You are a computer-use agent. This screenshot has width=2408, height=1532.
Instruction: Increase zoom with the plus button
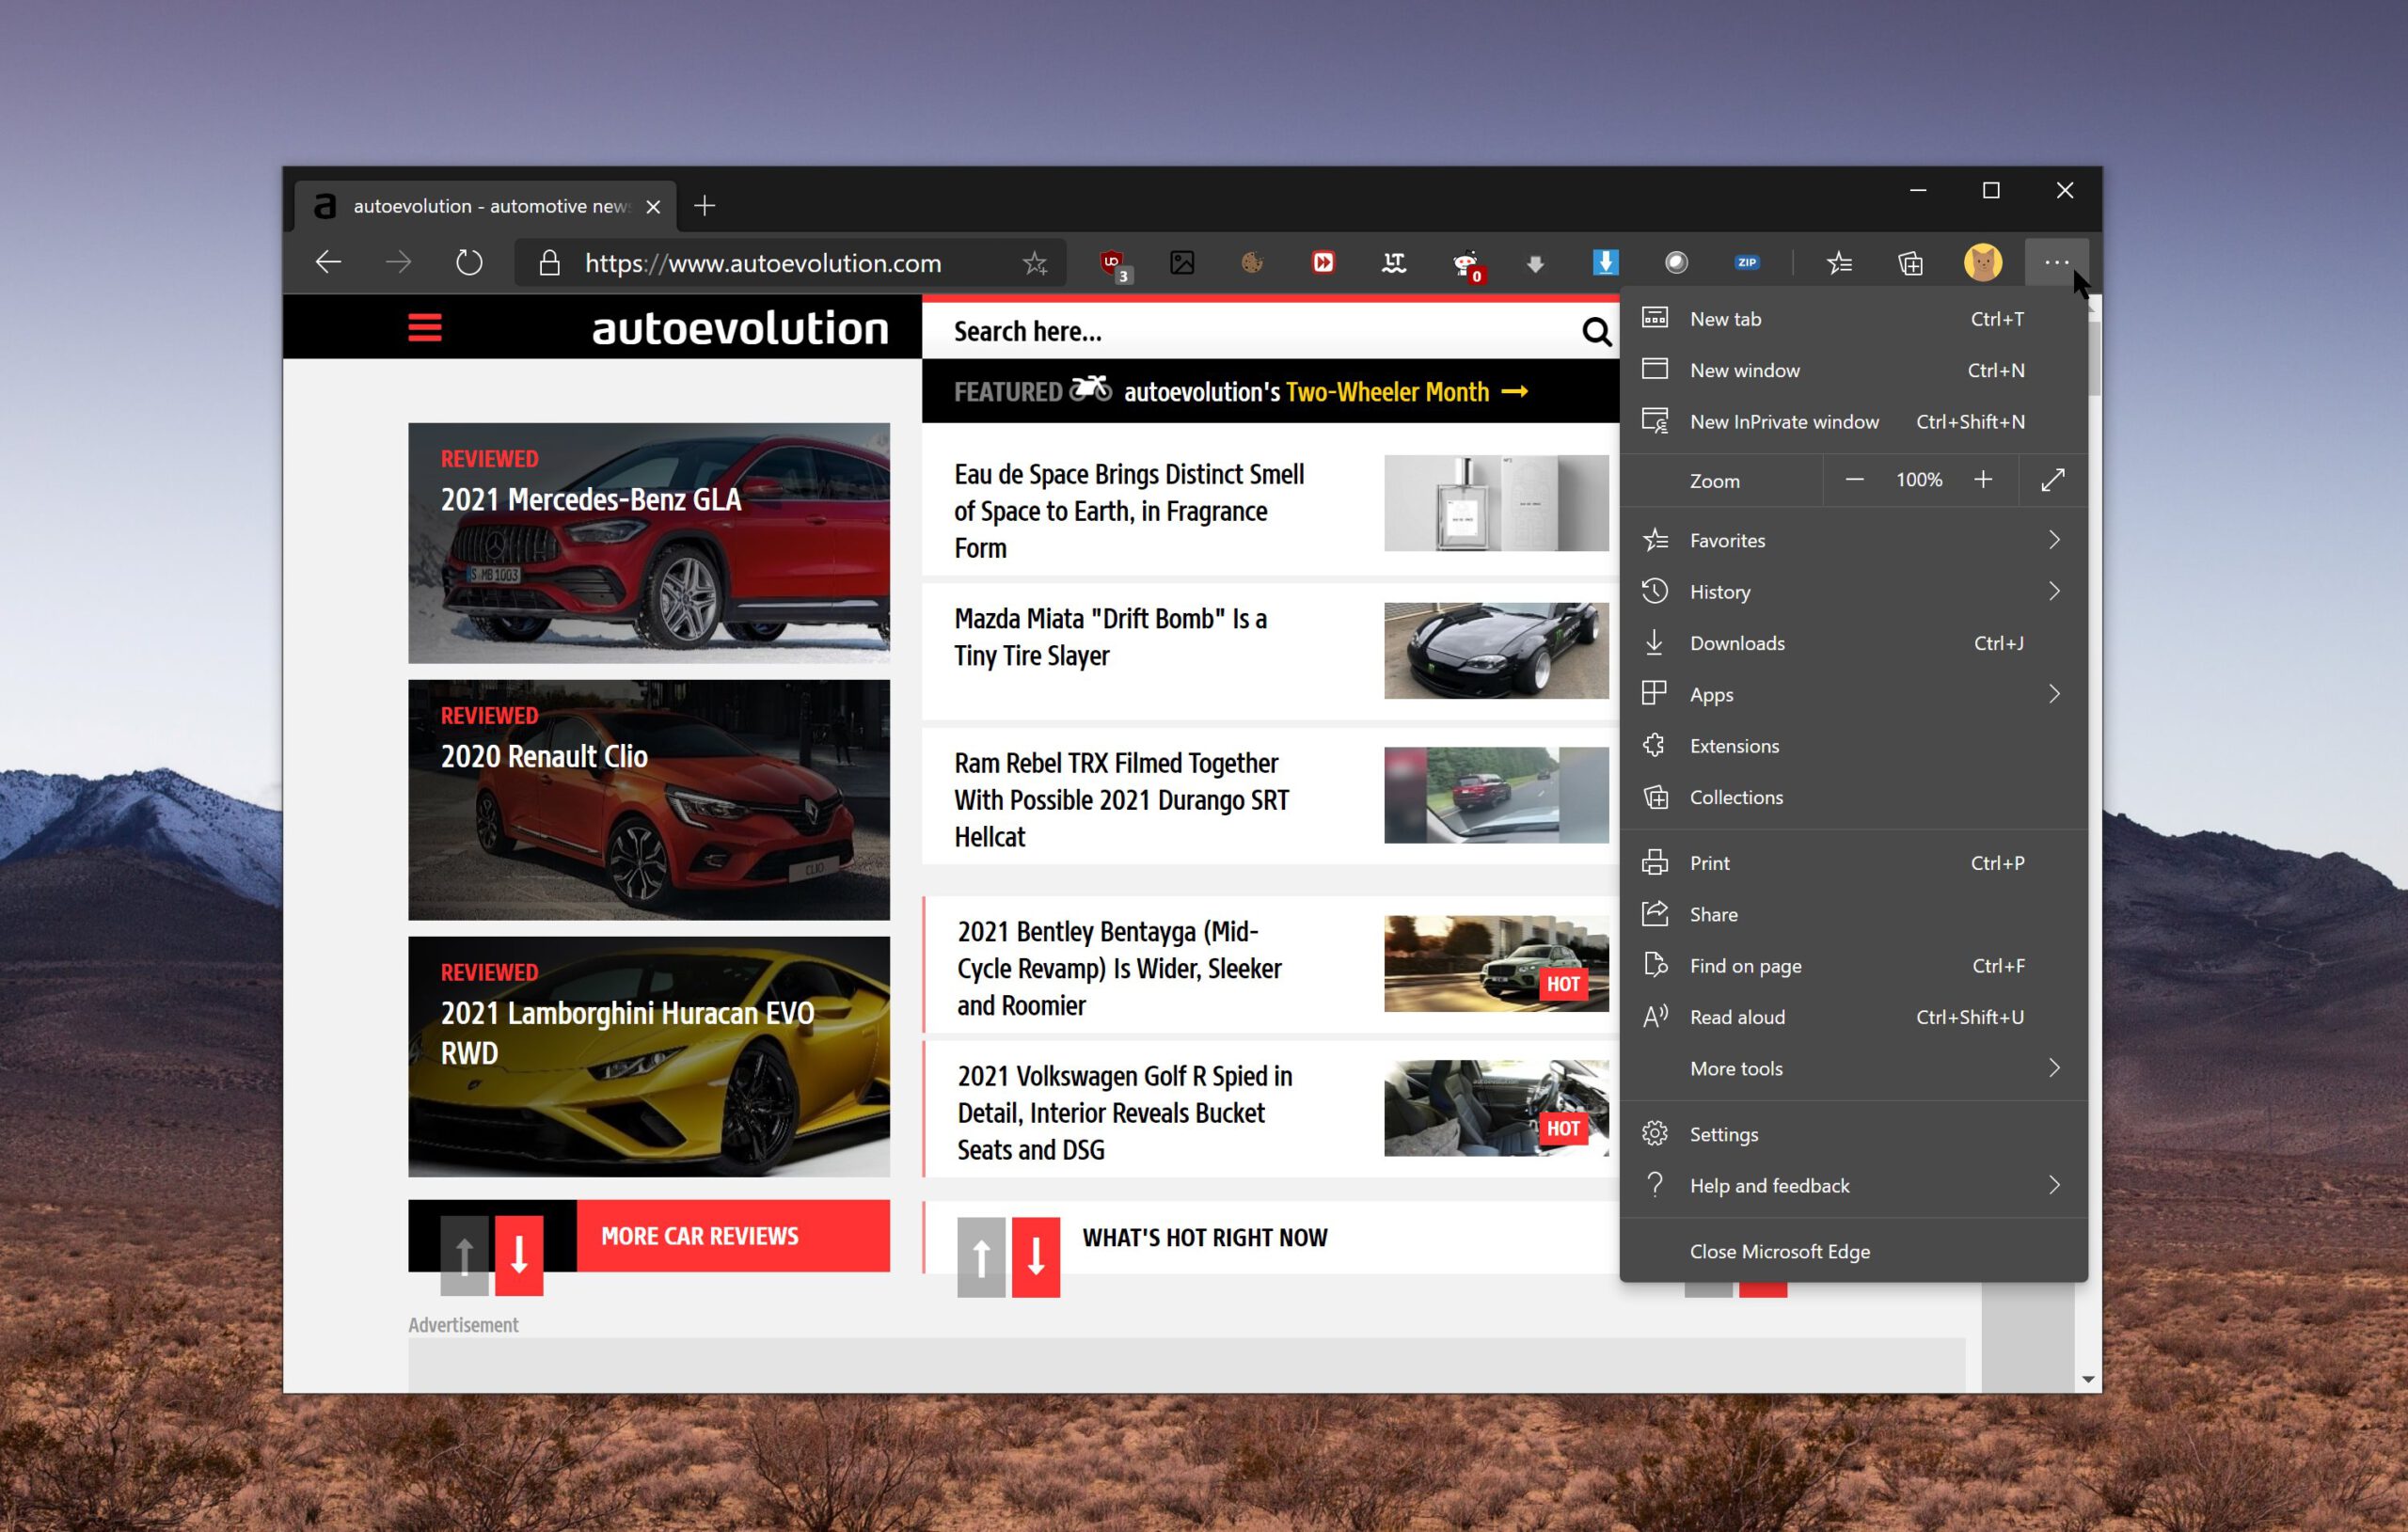1983,480
